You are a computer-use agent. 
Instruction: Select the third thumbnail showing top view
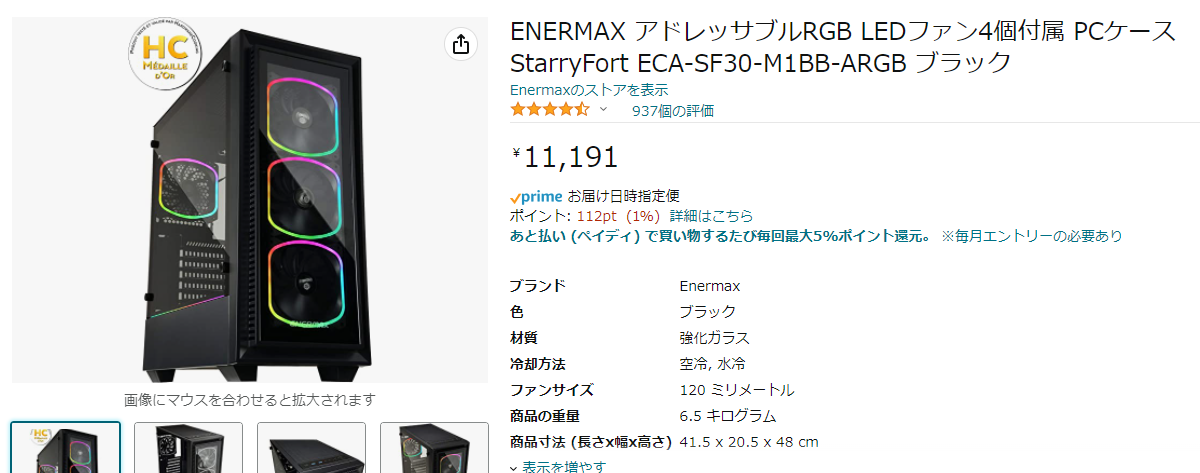(311, 447)
